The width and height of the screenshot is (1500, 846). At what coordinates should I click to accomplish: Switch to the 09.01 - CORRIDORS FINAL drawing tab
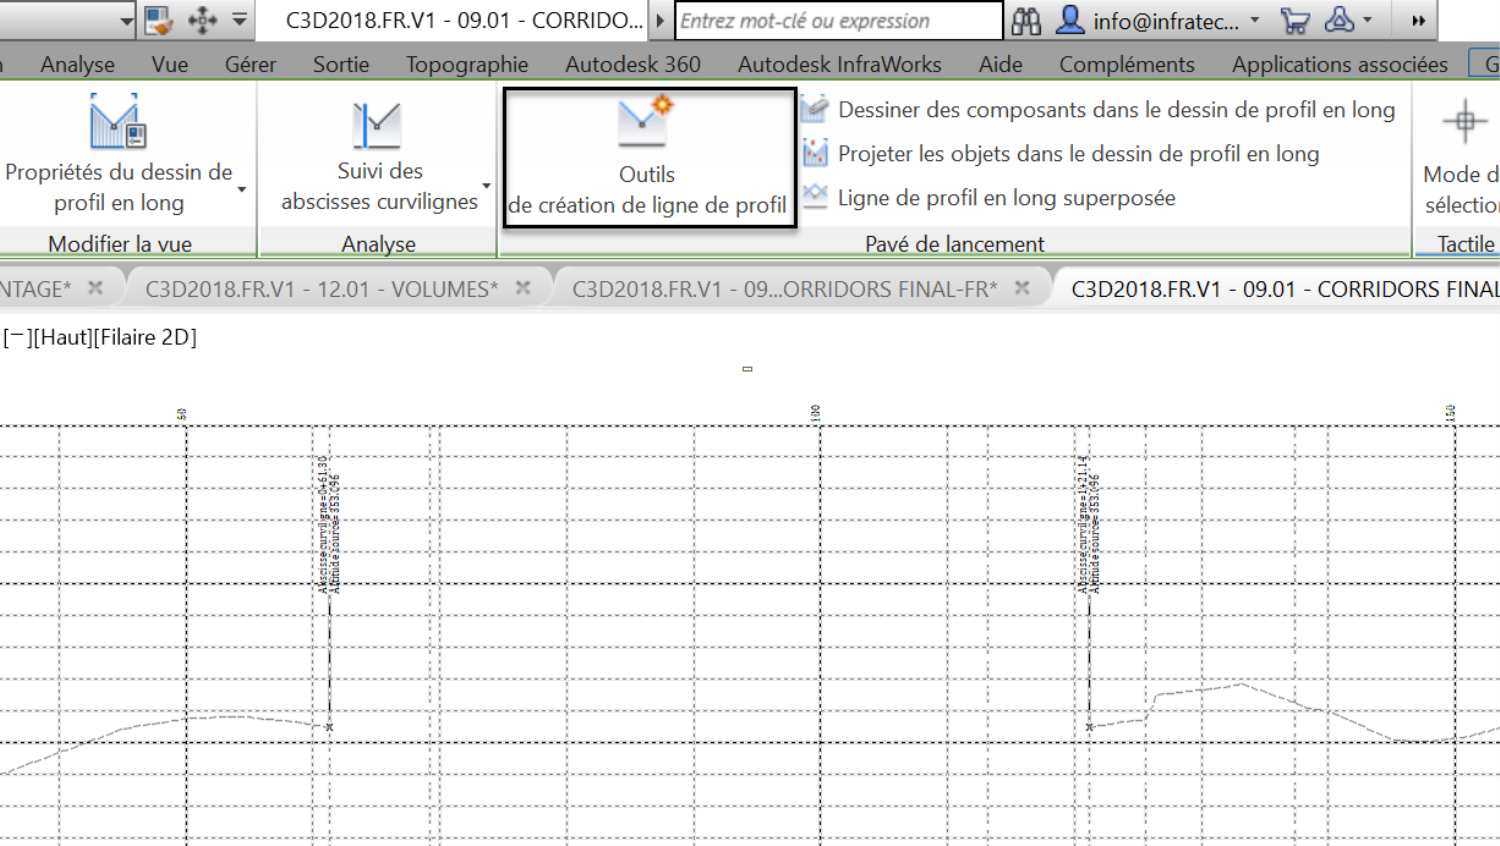[x=1285, y=289]
